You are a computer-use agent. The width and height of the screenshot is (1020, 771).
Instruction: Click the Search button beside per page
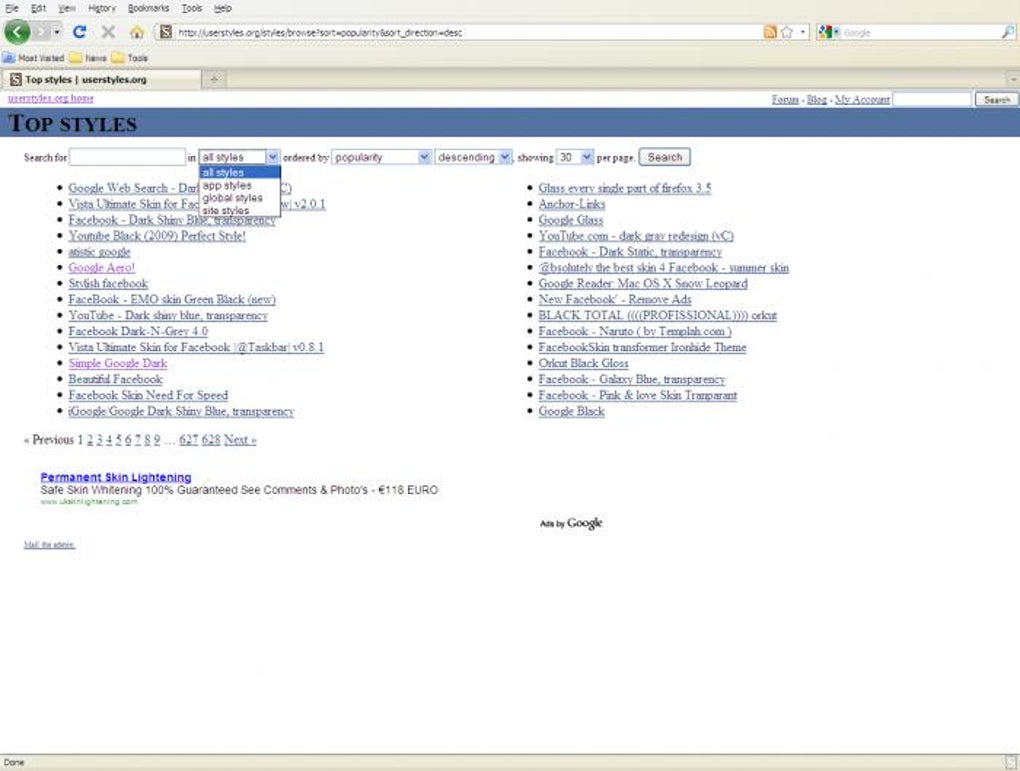pyautogui.click(x=665, y=157)
